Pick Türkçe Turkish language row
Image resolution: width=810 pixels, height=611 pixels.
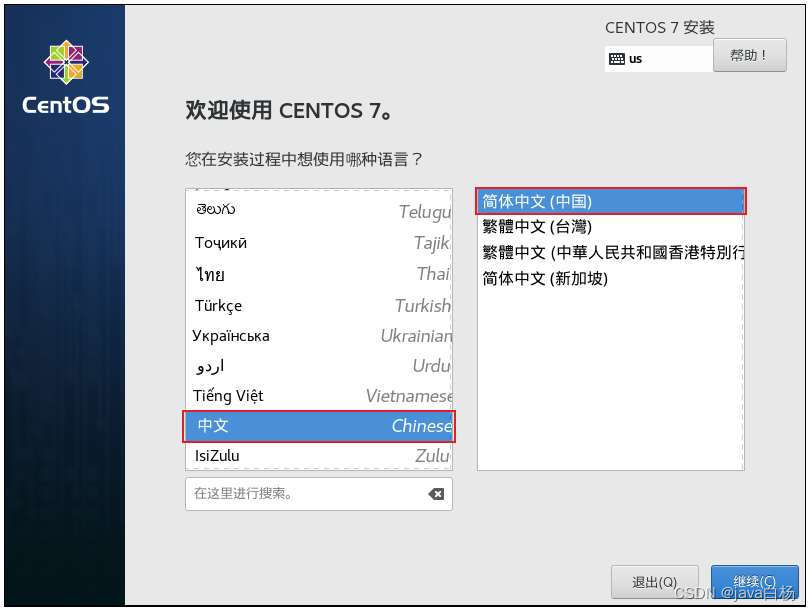(319, 305)
